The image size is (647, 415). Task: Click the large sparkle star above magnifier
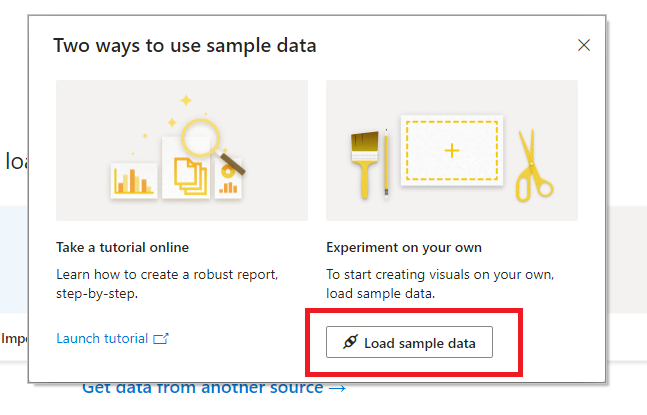[x=185, y=100]
